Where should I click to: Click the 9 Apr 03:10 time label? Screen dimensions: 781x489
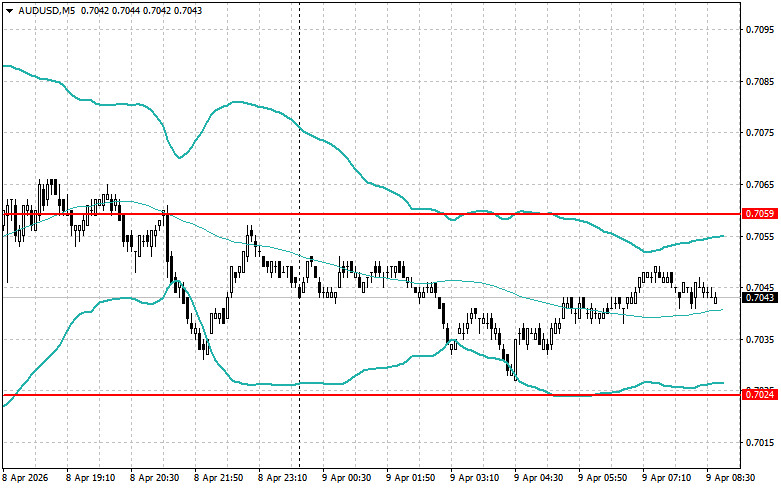tap(475, 478)
